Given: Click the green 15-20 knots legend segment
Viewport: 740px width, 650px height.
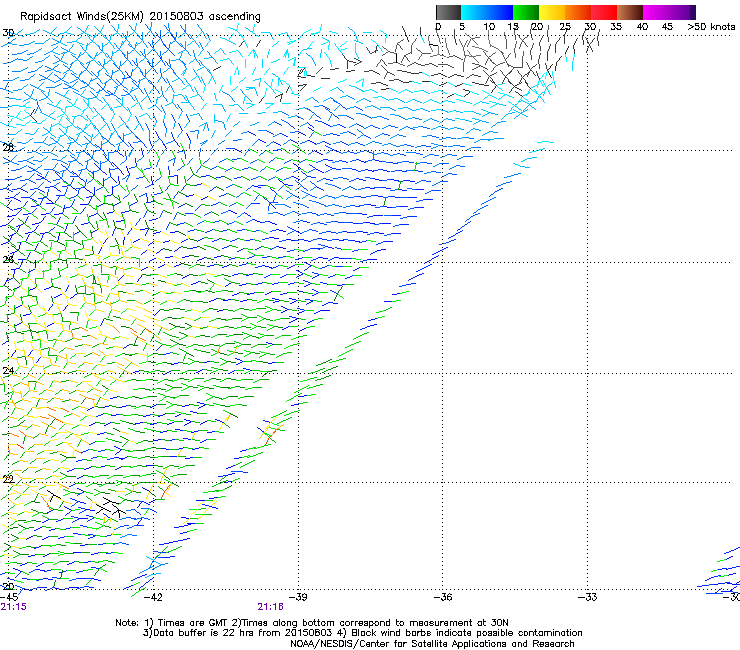Looking at the screenshot, I should pos(526,12).
